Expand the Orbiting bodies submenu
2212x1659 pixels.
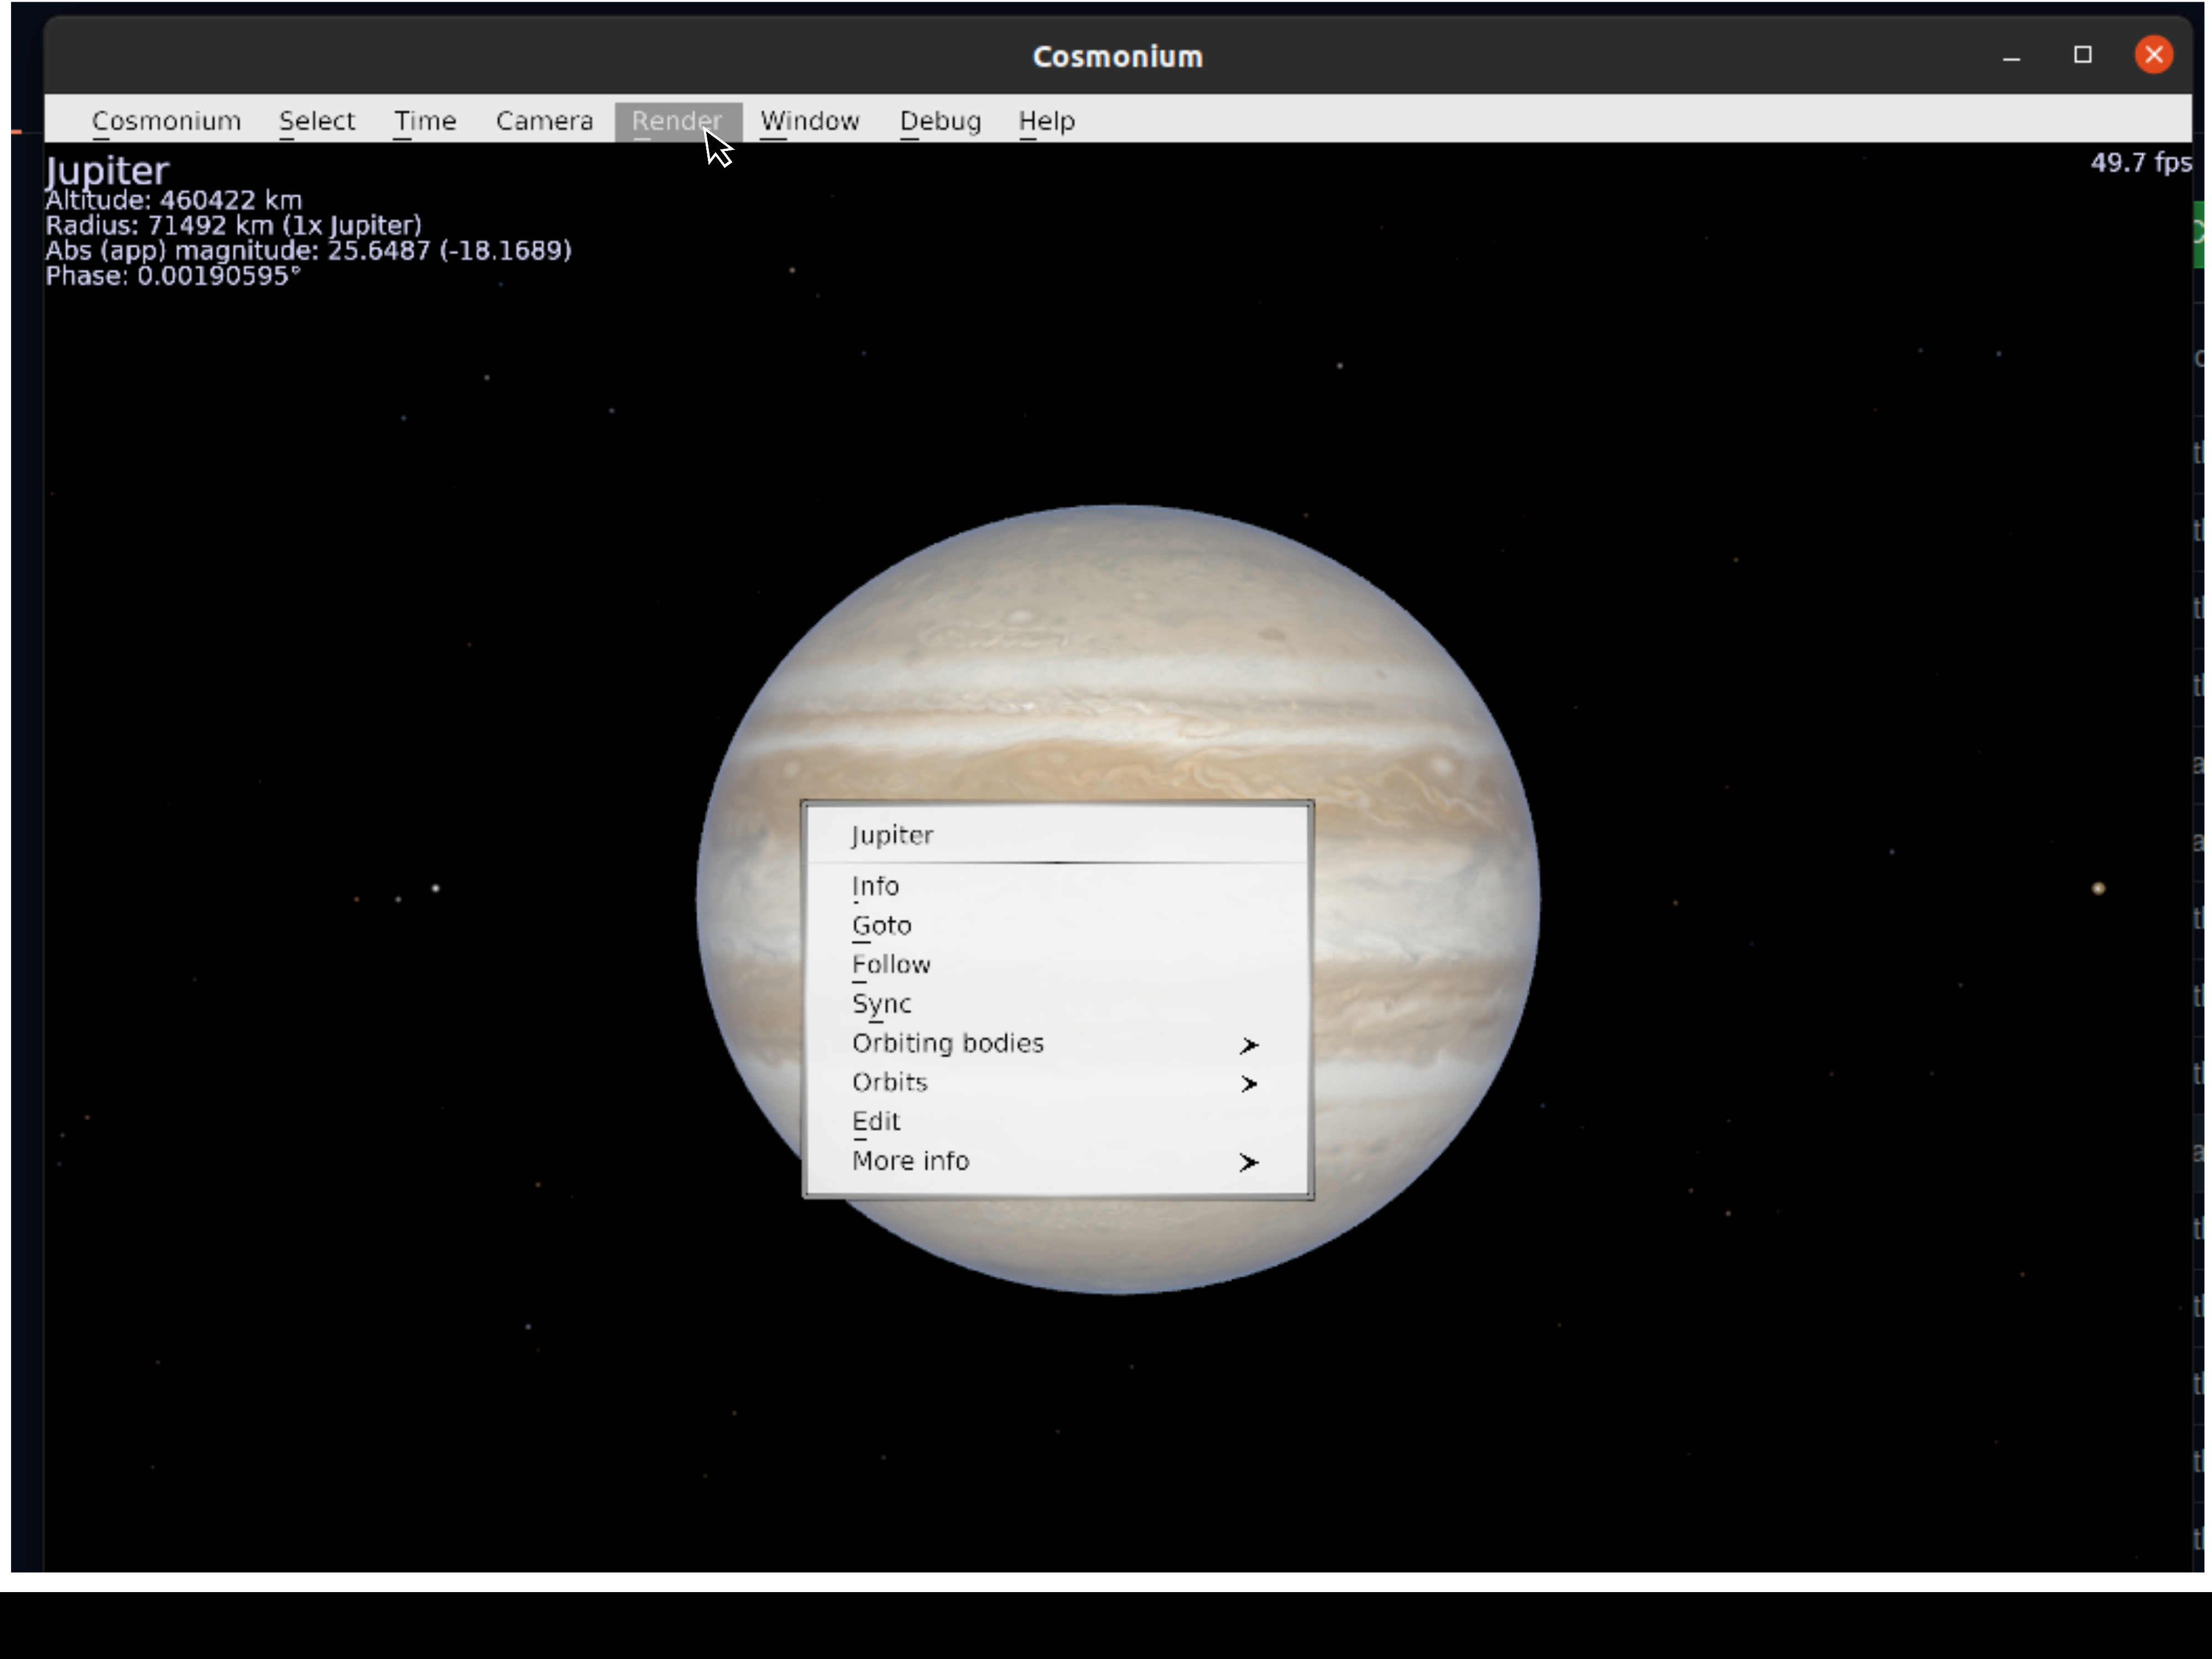coord(948,1042)
